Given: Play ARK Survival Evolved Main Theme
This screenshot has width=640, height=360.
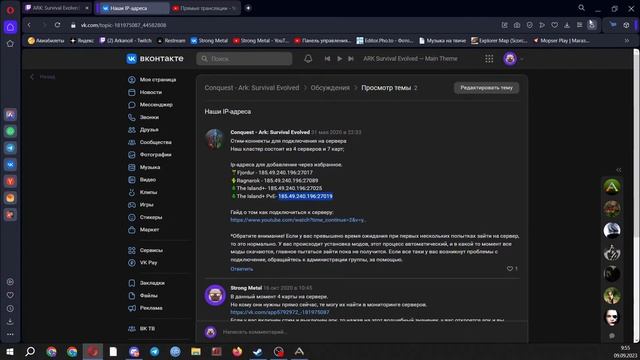Looking at the screenshot, I should (339, 59).
